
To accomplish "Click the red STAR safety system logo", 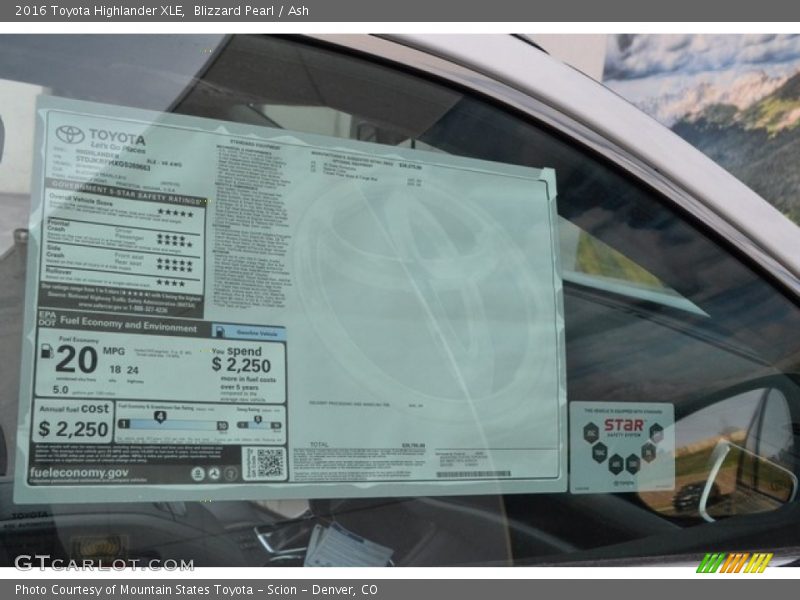I will (x=623, y=424).
